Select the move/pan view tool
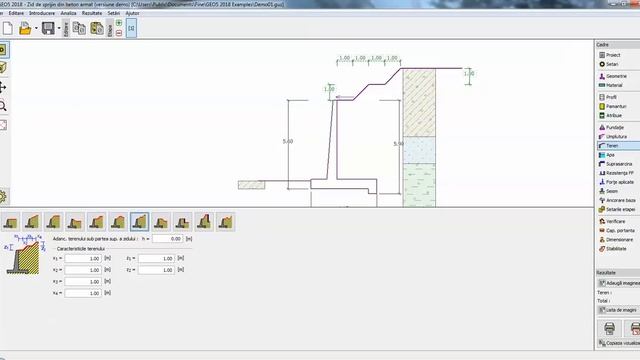Screen dimensions: 640x360 point(3,87)
